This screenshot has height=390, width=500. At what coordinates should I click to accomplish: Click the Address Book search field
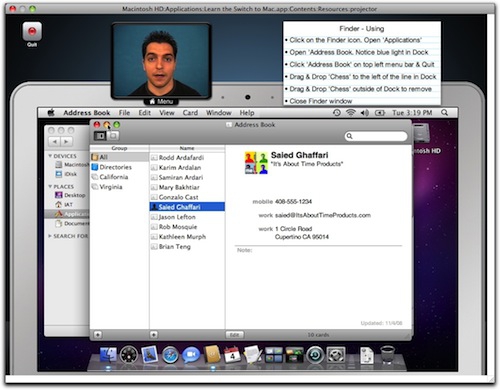pyautogui.click(x=376, y=136)
